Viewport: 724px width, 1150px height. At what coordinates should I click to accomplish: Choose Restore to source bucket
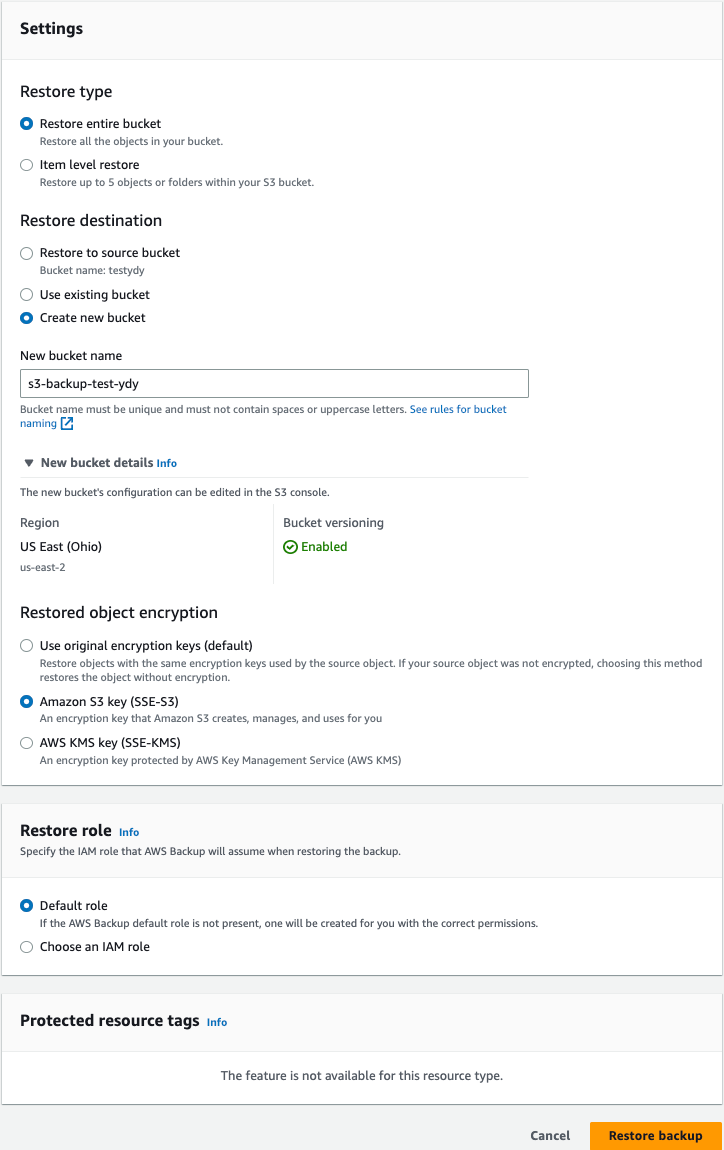pyautogui.click(x=26, y=253)
